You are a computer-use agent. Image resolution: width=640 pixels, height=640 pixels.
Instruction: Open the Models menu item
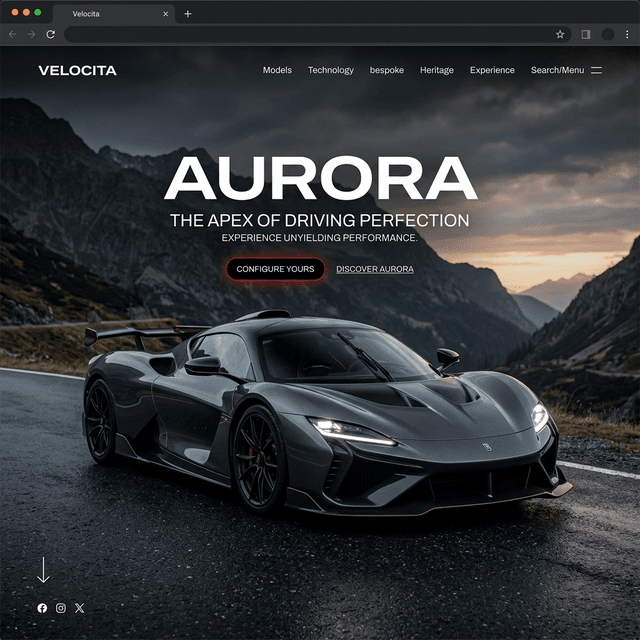click(x=277, y=70)
